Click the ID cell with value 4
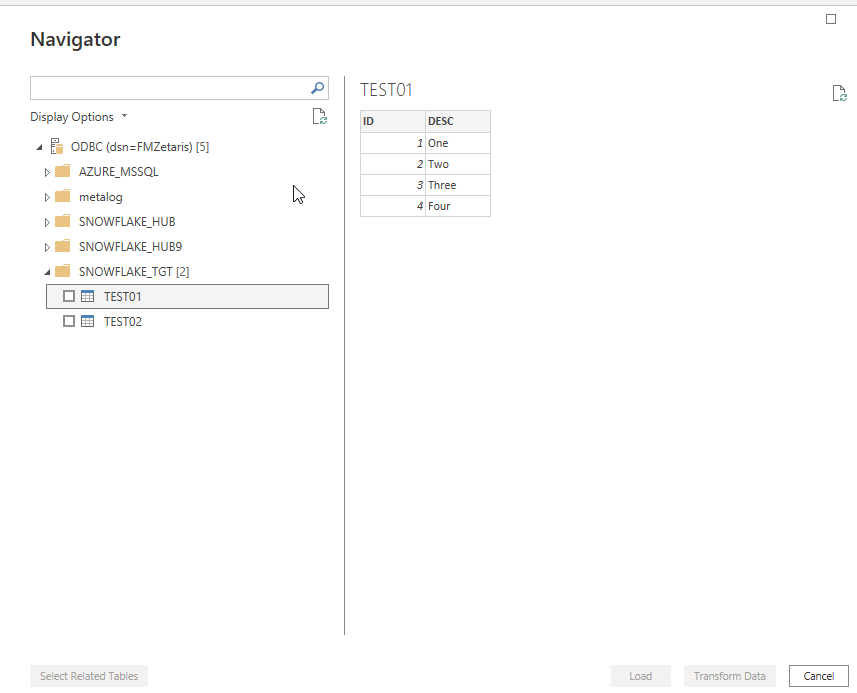The width and height of the screenshot is (857, 693). (x=393, y=206)
